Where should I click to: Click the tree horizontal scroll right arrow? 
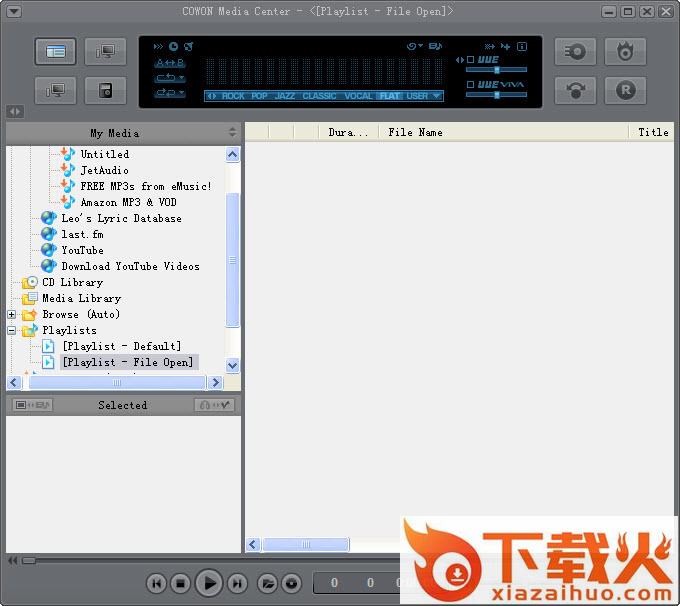(x=215, y=382)
